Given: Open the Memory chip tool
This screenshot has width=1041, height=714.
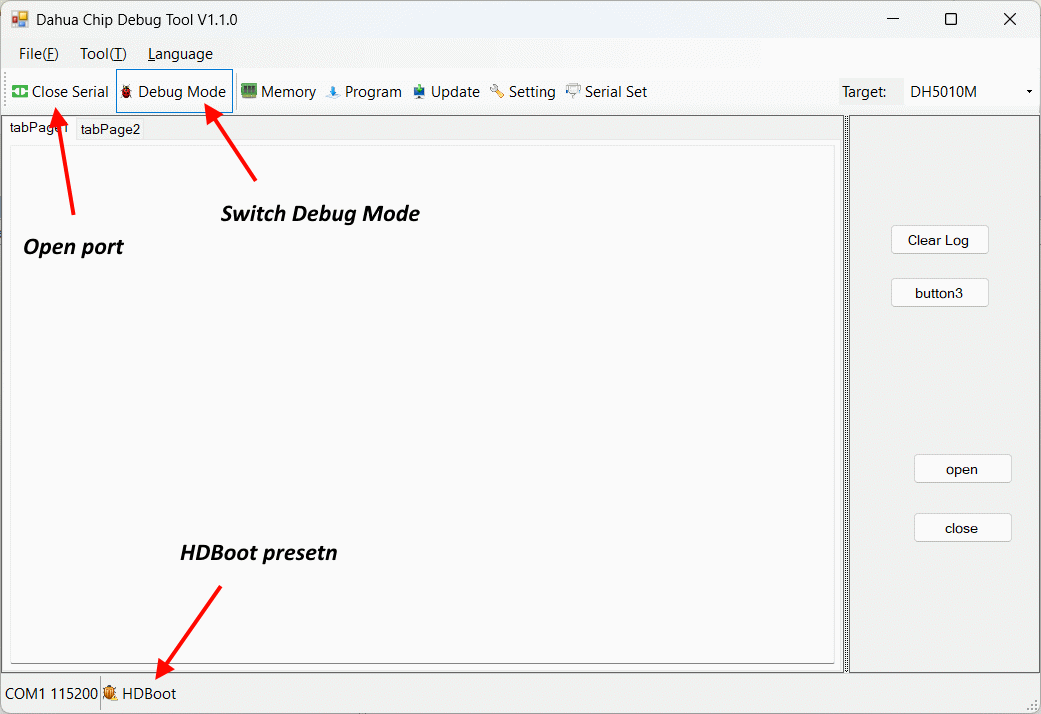Looking at the screenshot, I should 249,92.
